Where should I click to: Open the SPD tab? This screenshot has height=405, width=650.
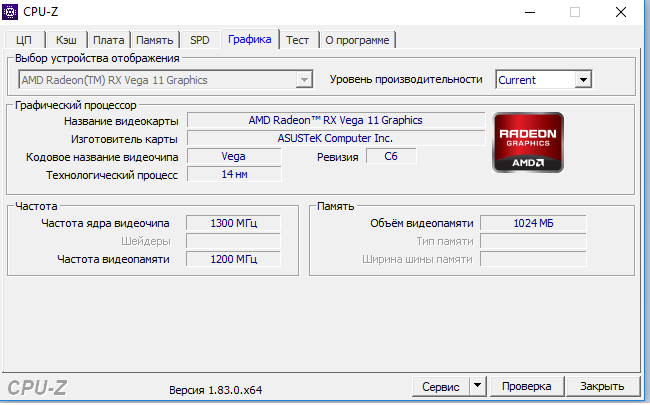[200, 40]
